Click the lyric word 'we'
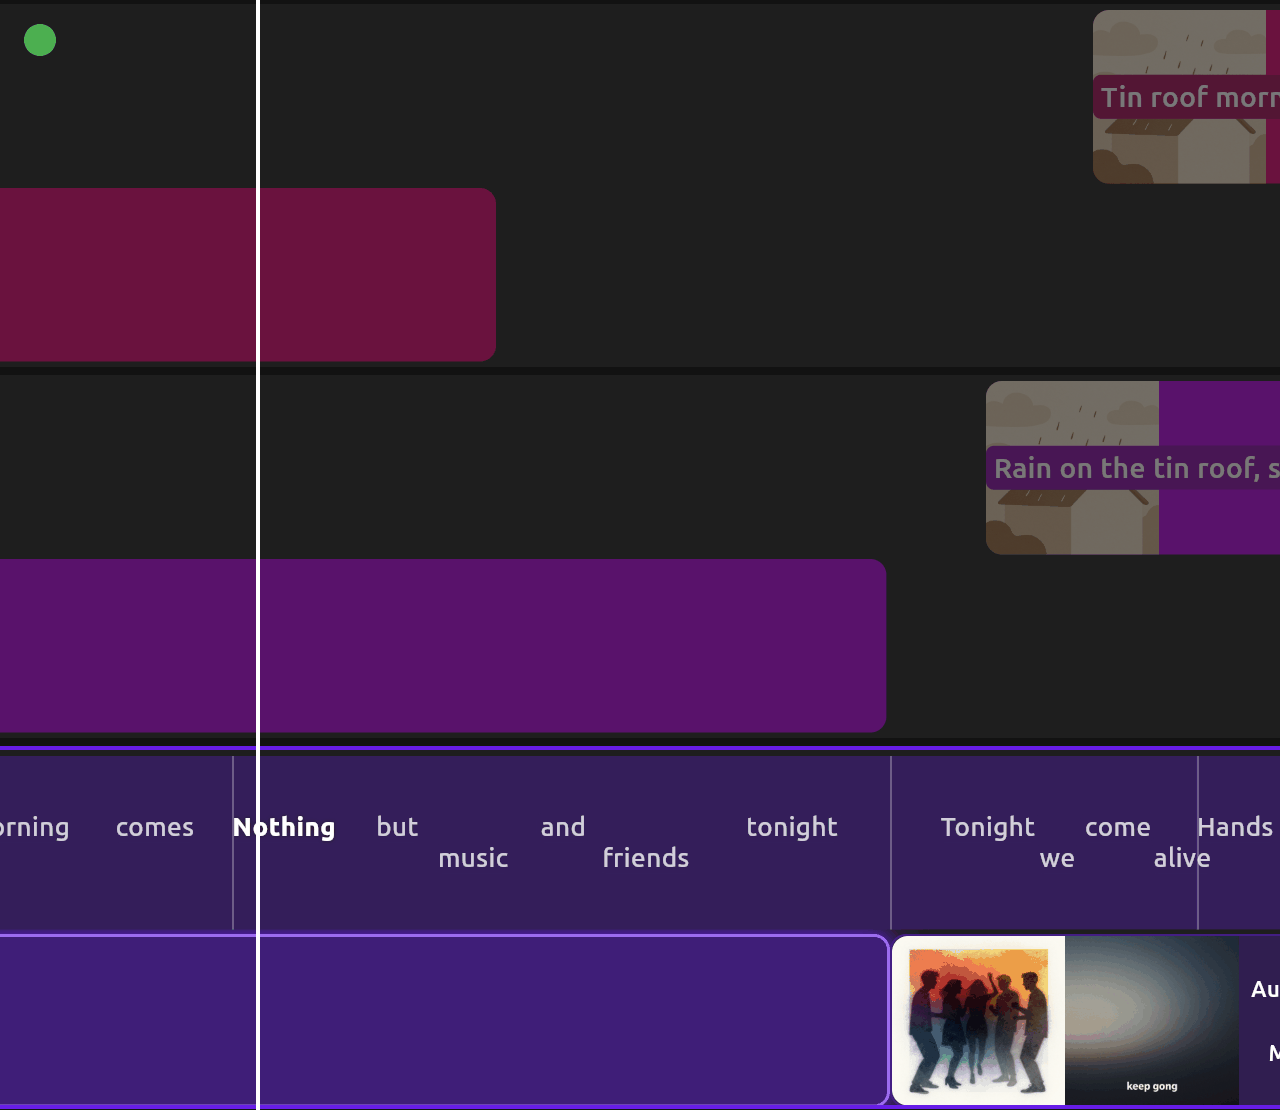The width and height of the screenshot is (1280, 1110). tap(1057, 858)
